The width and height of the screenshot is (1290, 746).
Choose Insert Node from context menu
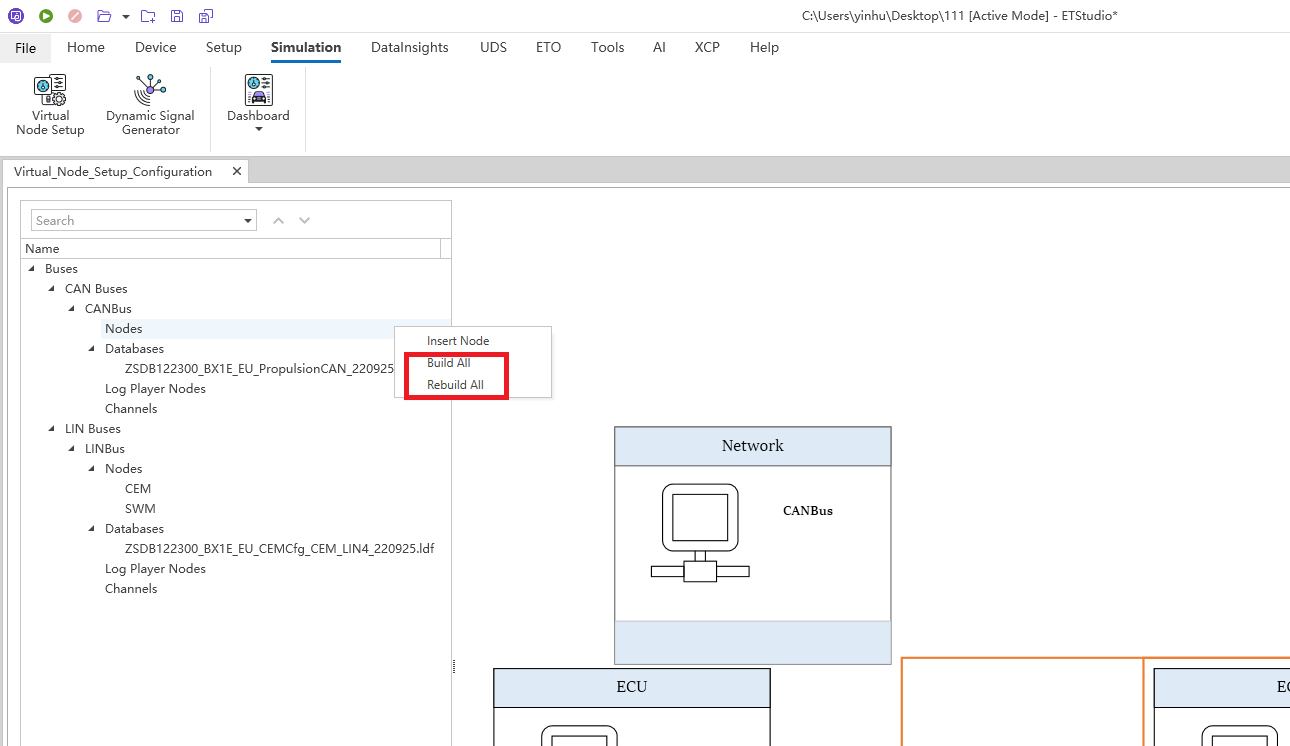(x=458, y=341)
